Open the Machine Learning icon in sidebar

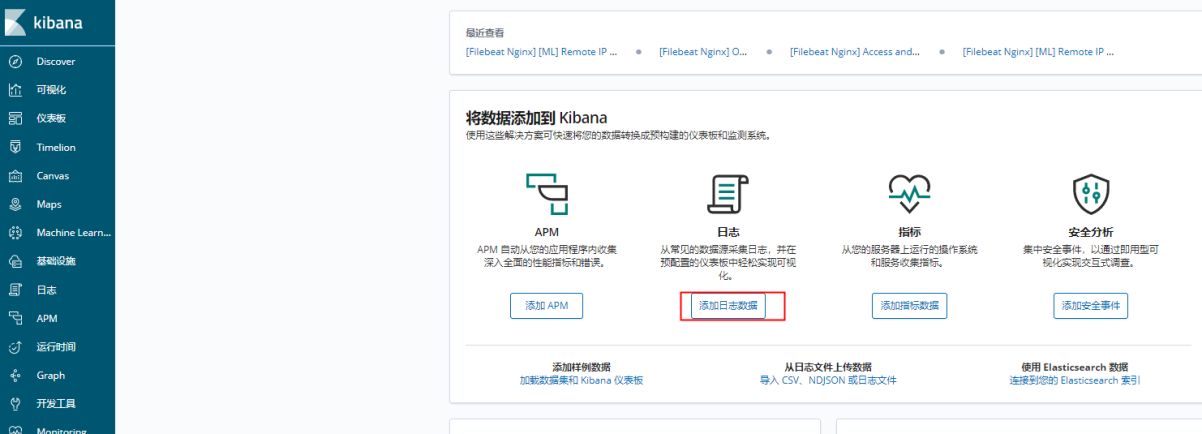click(15, 233)
